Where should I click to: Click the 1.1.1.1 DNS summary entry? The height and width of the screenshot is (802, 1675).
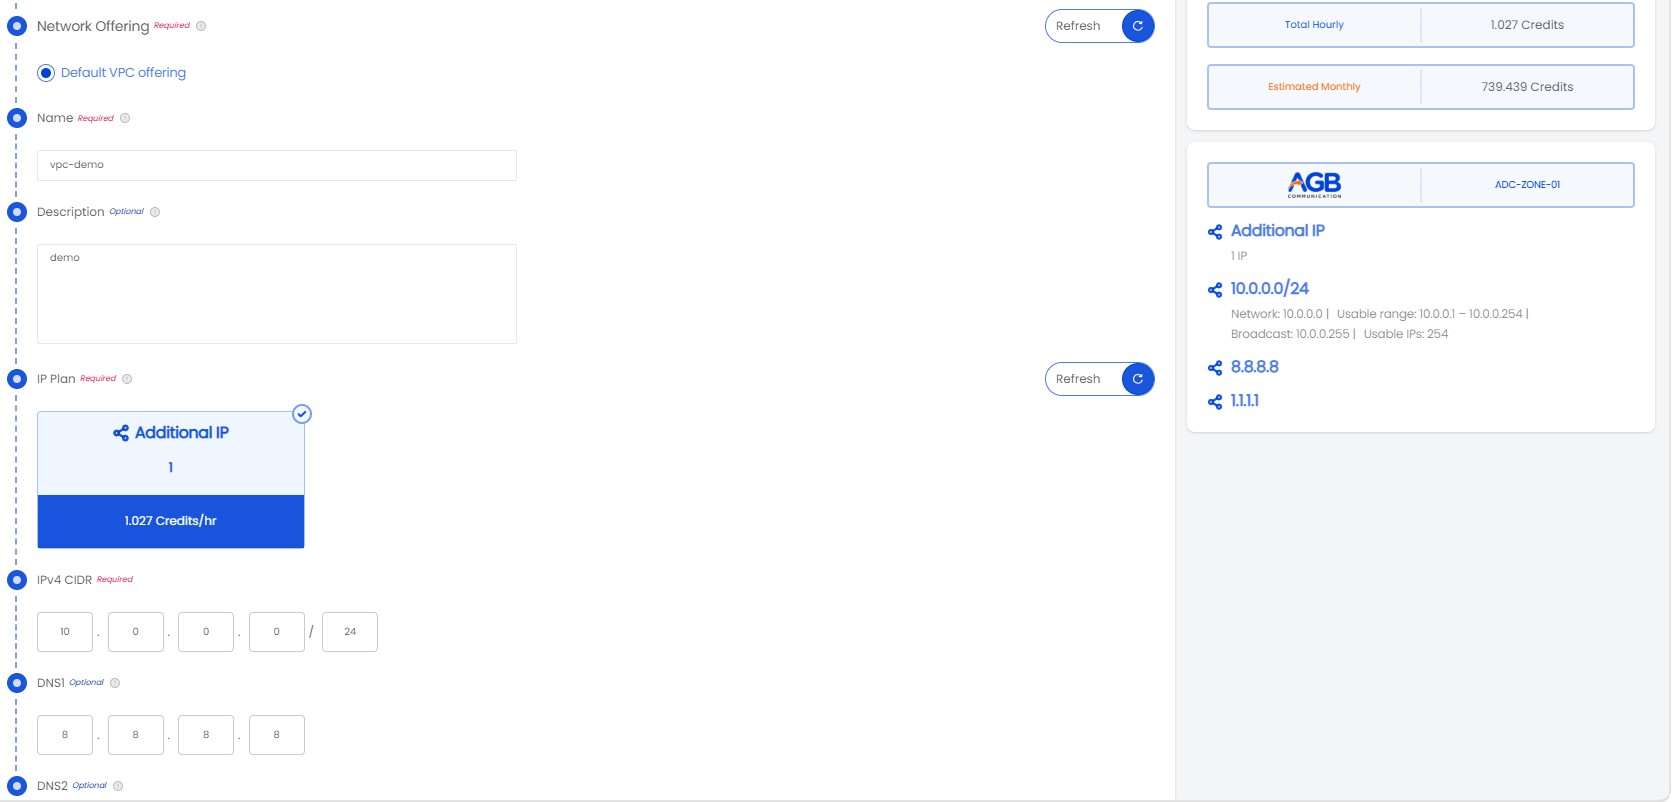pos(1245,401)
